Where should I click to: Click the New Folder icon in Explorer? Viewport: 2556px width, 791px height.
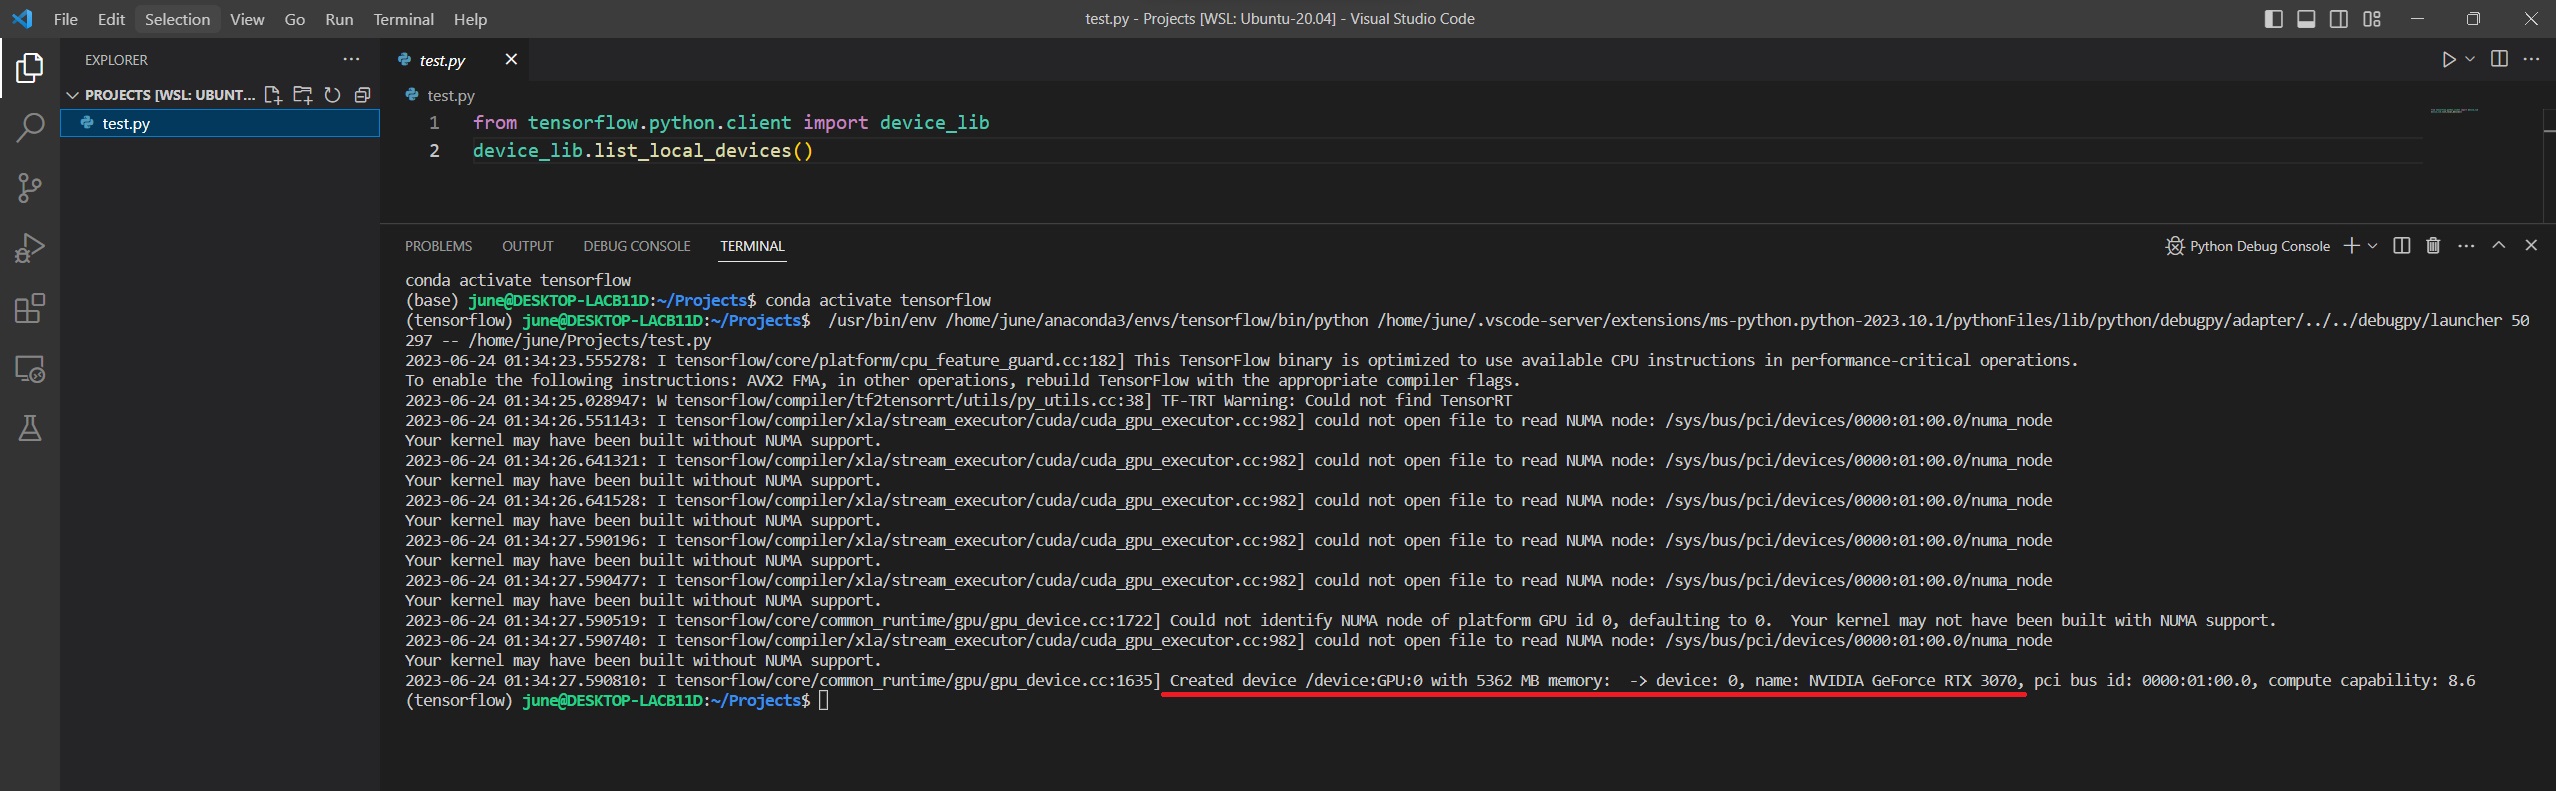302,95
